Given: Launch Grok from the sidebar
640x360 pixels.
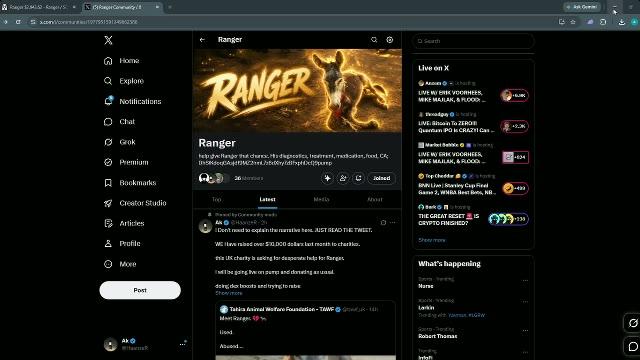Looking at the screenshot, I should click(120, 142).
